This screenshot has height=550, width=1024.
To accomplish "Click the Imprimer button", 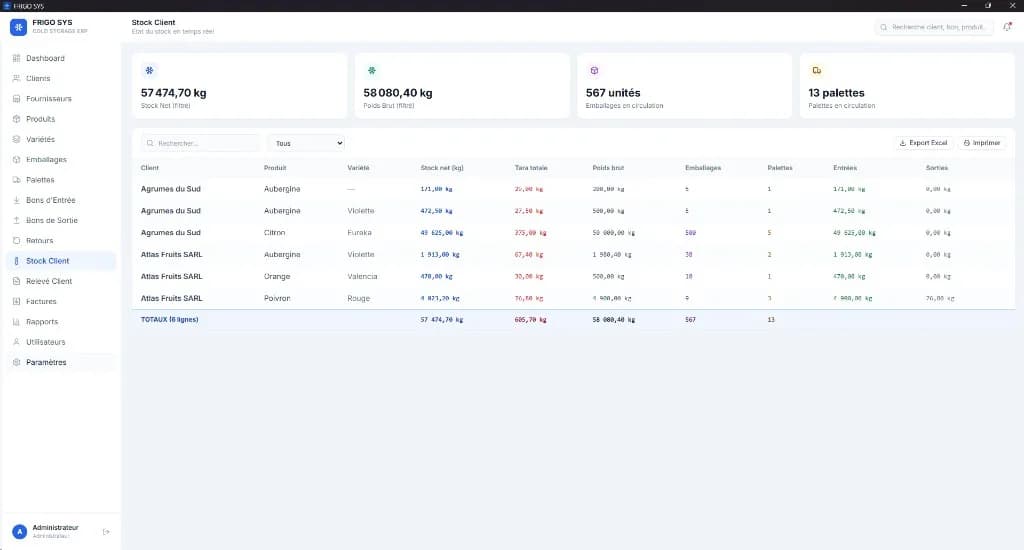I will (982, 142).
